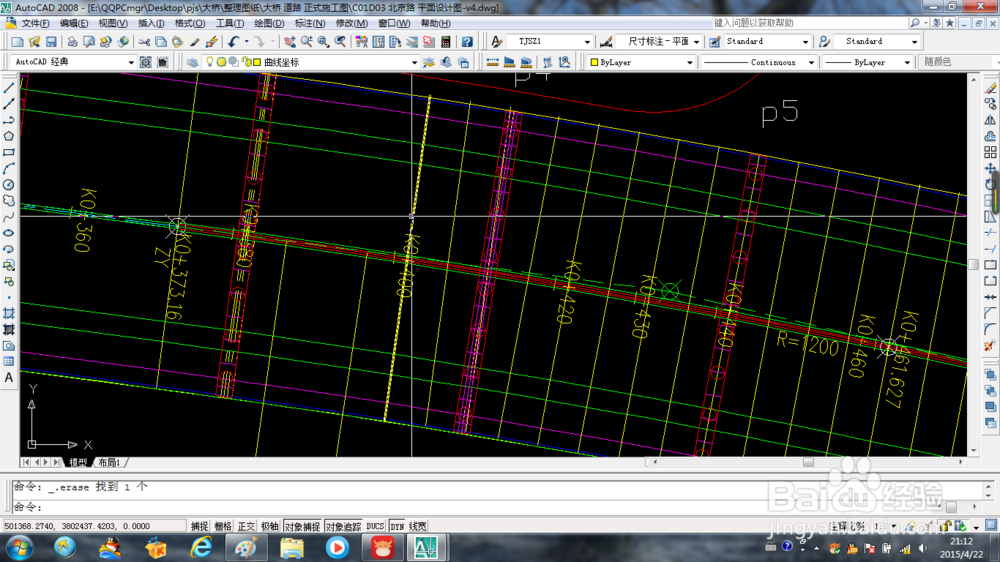Select the Ellipse draw tool
Screen dimensions: 1000x562
[x=9, y=233]
